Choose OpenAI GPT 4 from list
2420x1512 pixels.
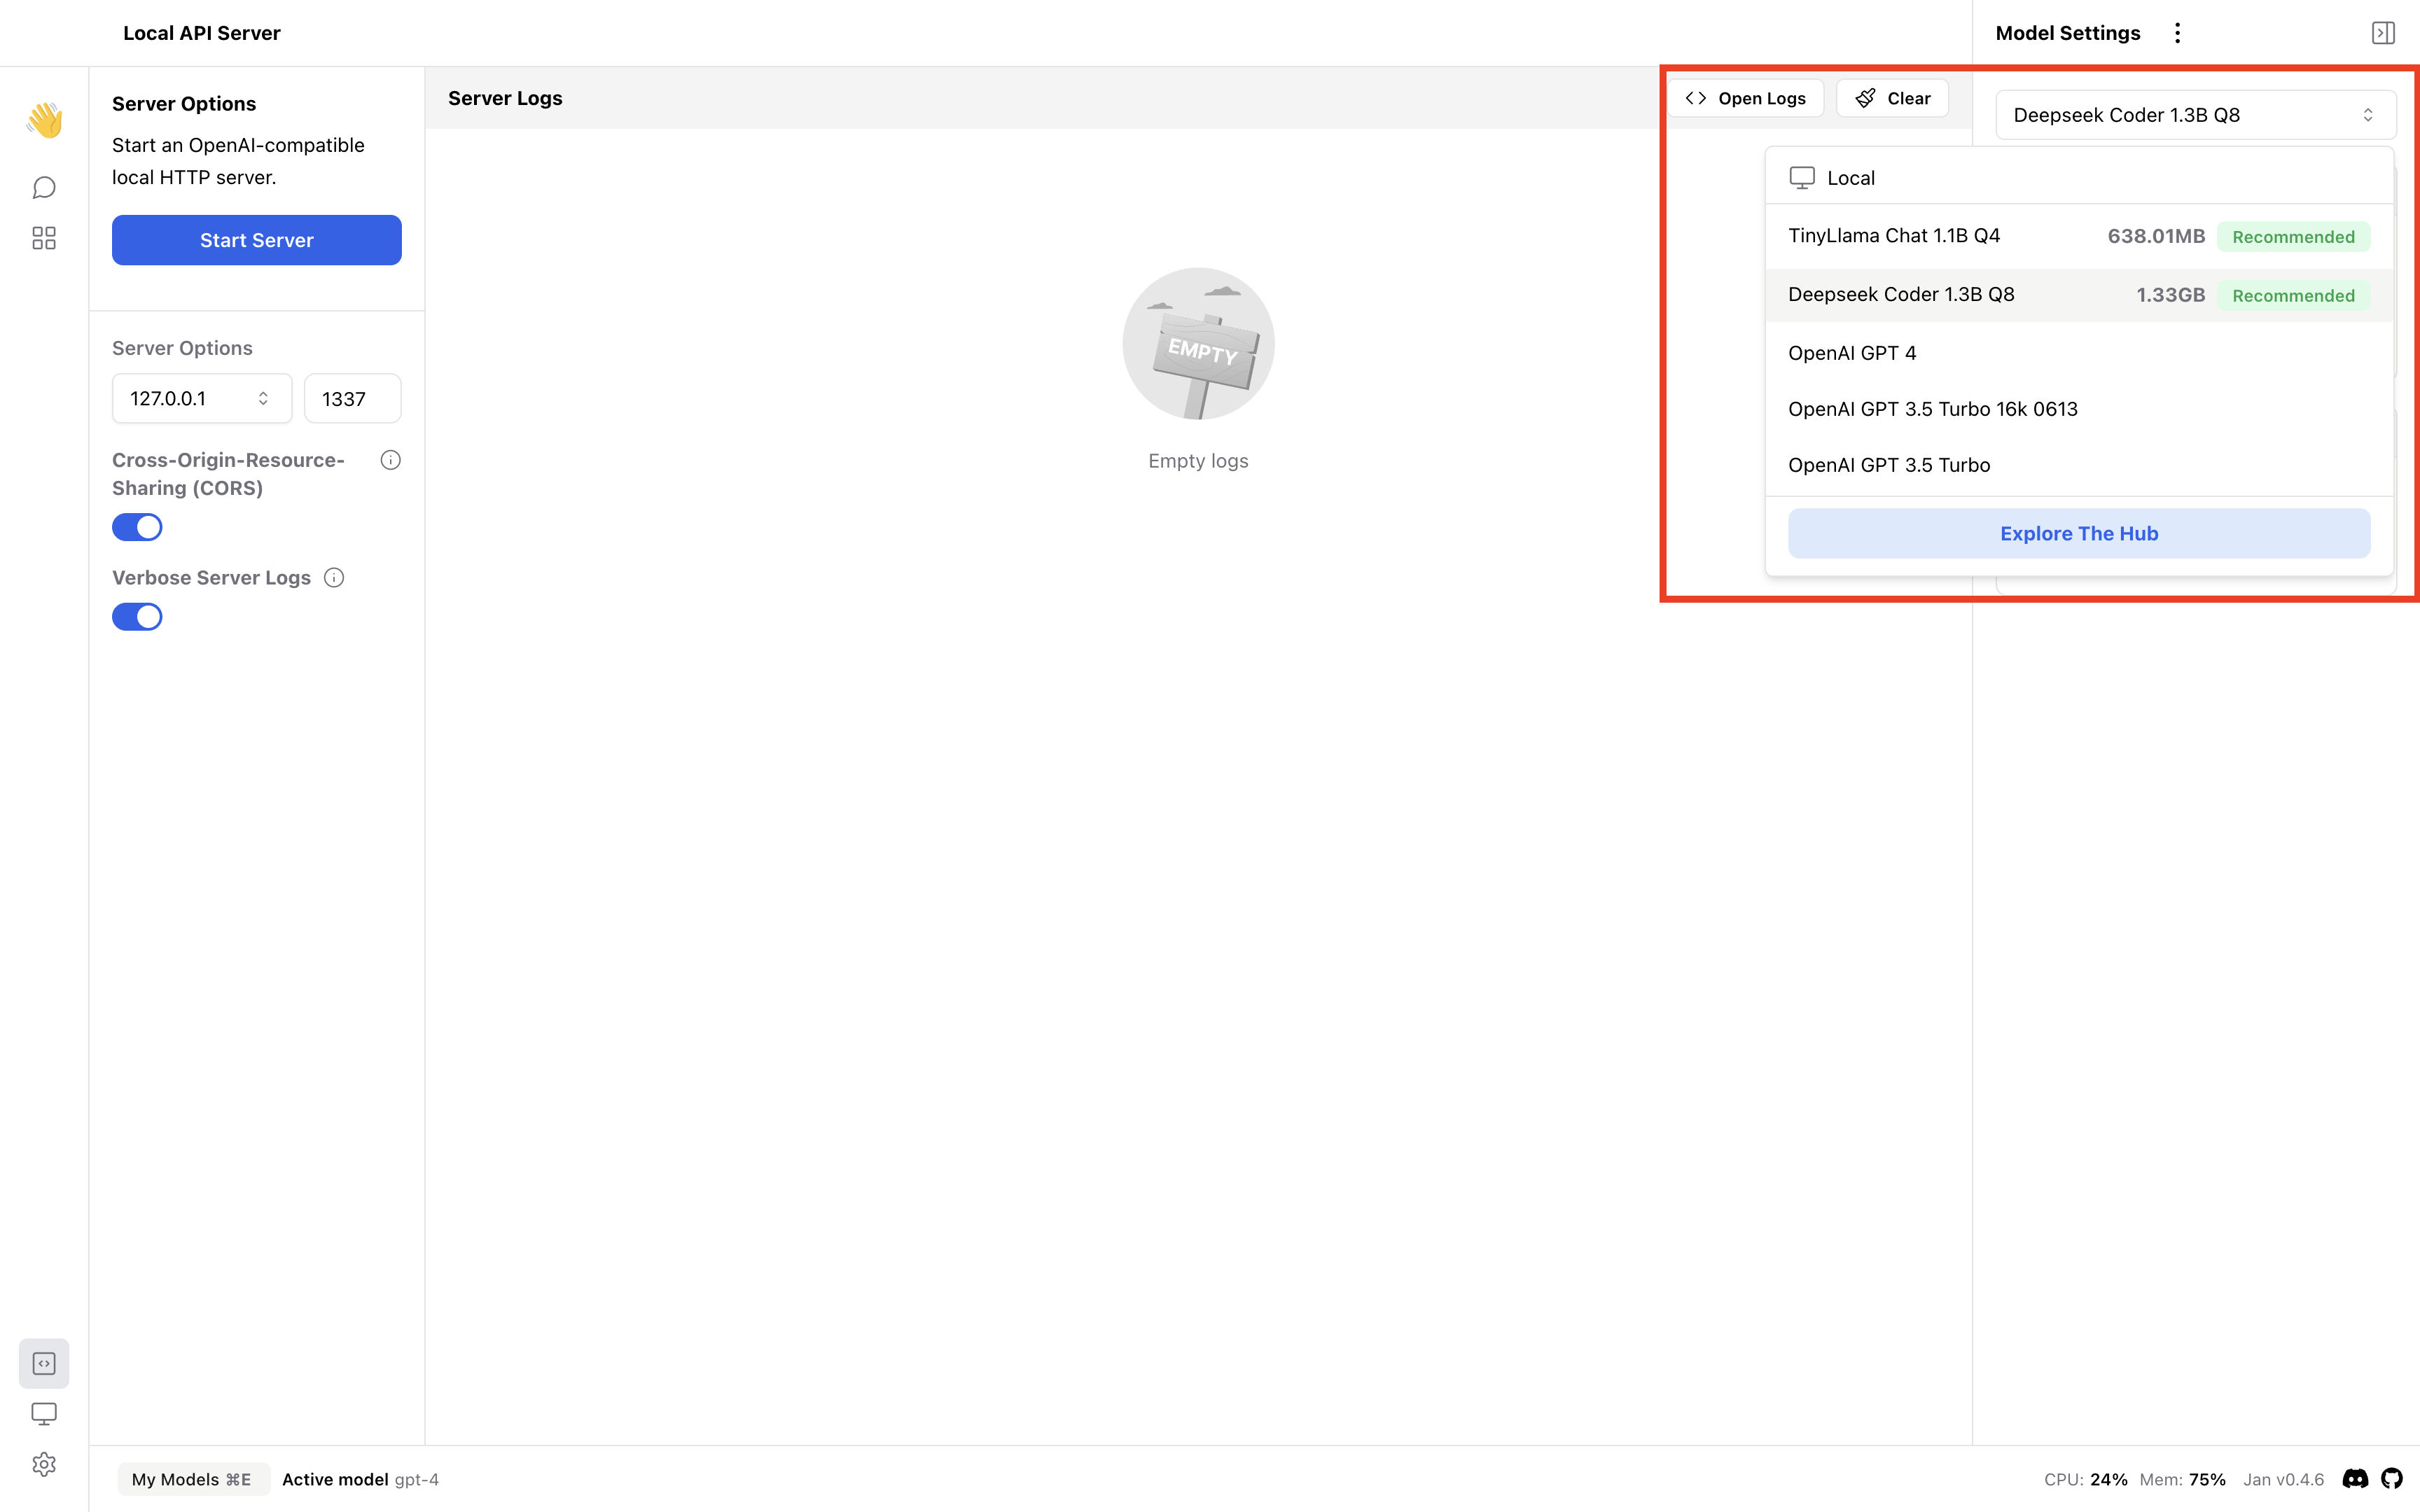click(x=1852, y=353)
